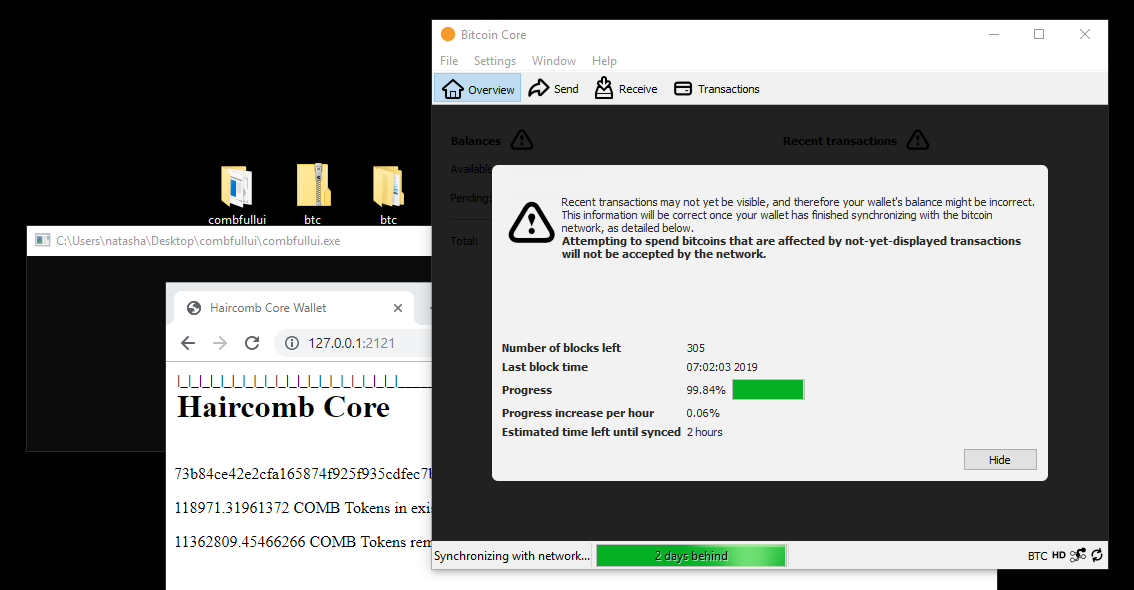Viewport: 1134px width, 590px height.
Task: Open the Receive tab in Bitcoin Core
Action: point(626,88)
